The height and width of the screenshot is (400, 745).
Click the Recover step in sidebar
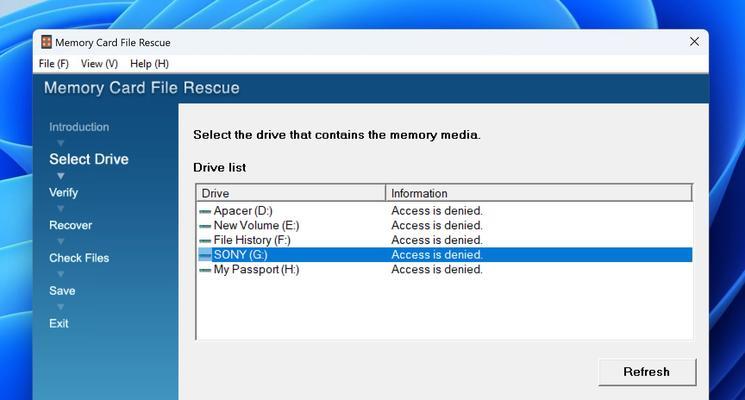tap(70, 225)
